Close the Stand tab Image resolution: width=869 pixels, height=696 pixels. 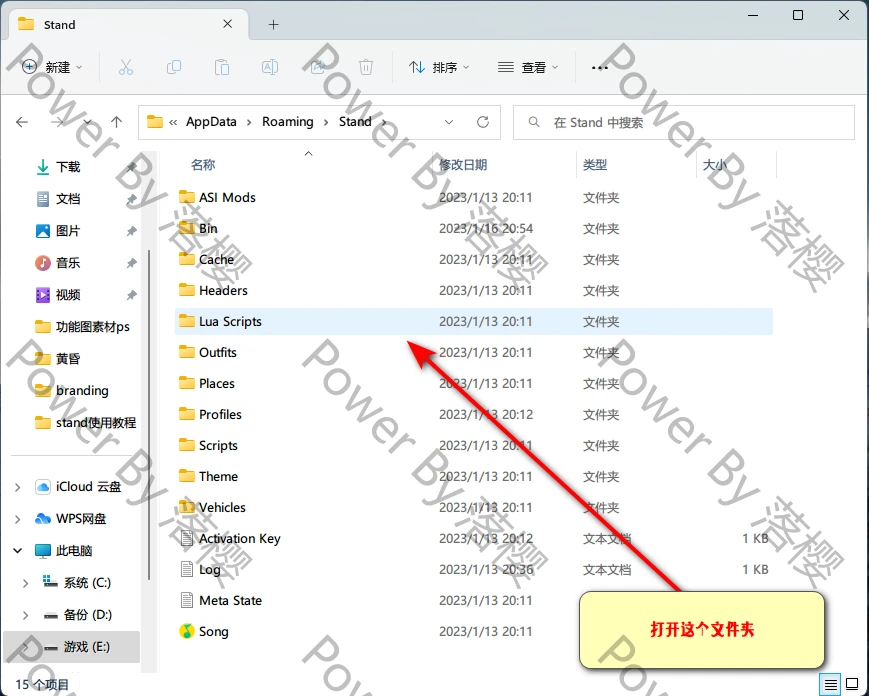pyautogui.click(x=228, y=24)
